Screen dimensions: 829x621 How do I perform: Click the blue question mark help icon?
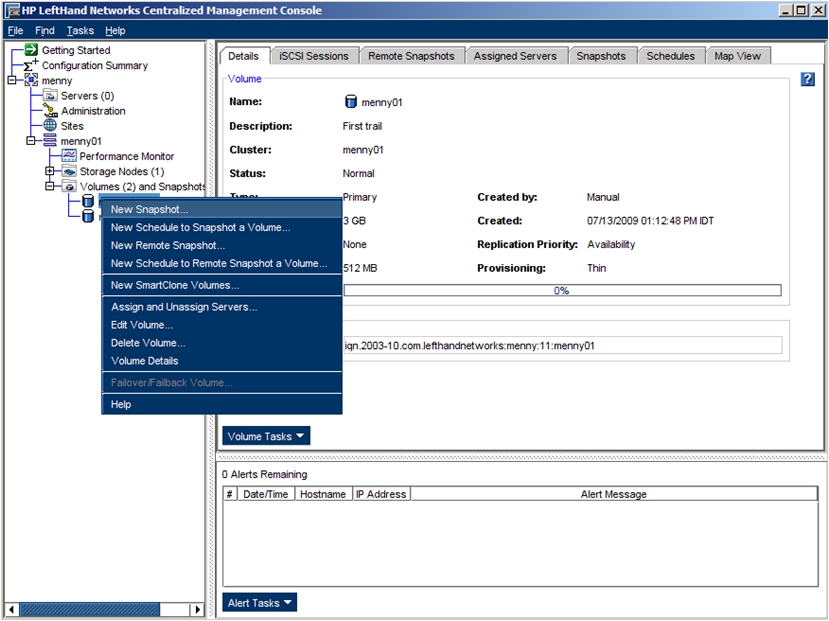click(x=807, y=79)
